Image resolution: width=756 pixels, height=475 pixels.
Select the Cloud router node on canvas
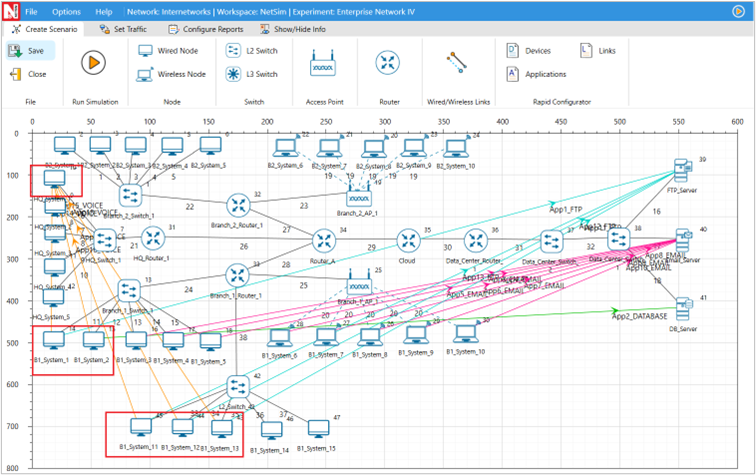(x=407, y=241)
